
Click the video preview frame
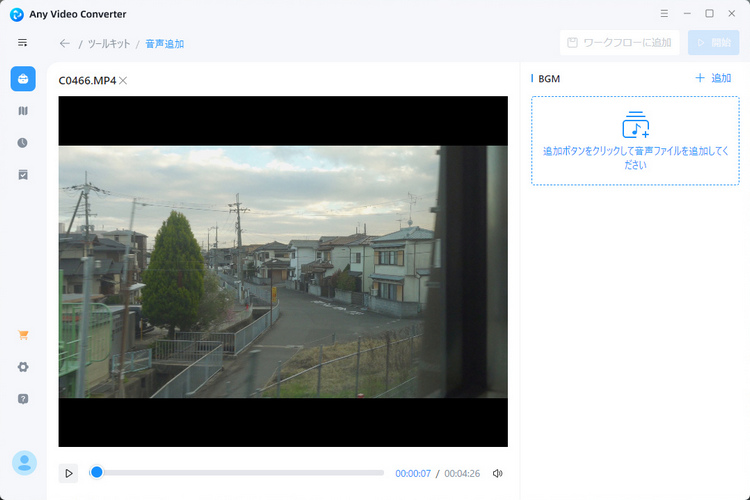click(283, 271)
